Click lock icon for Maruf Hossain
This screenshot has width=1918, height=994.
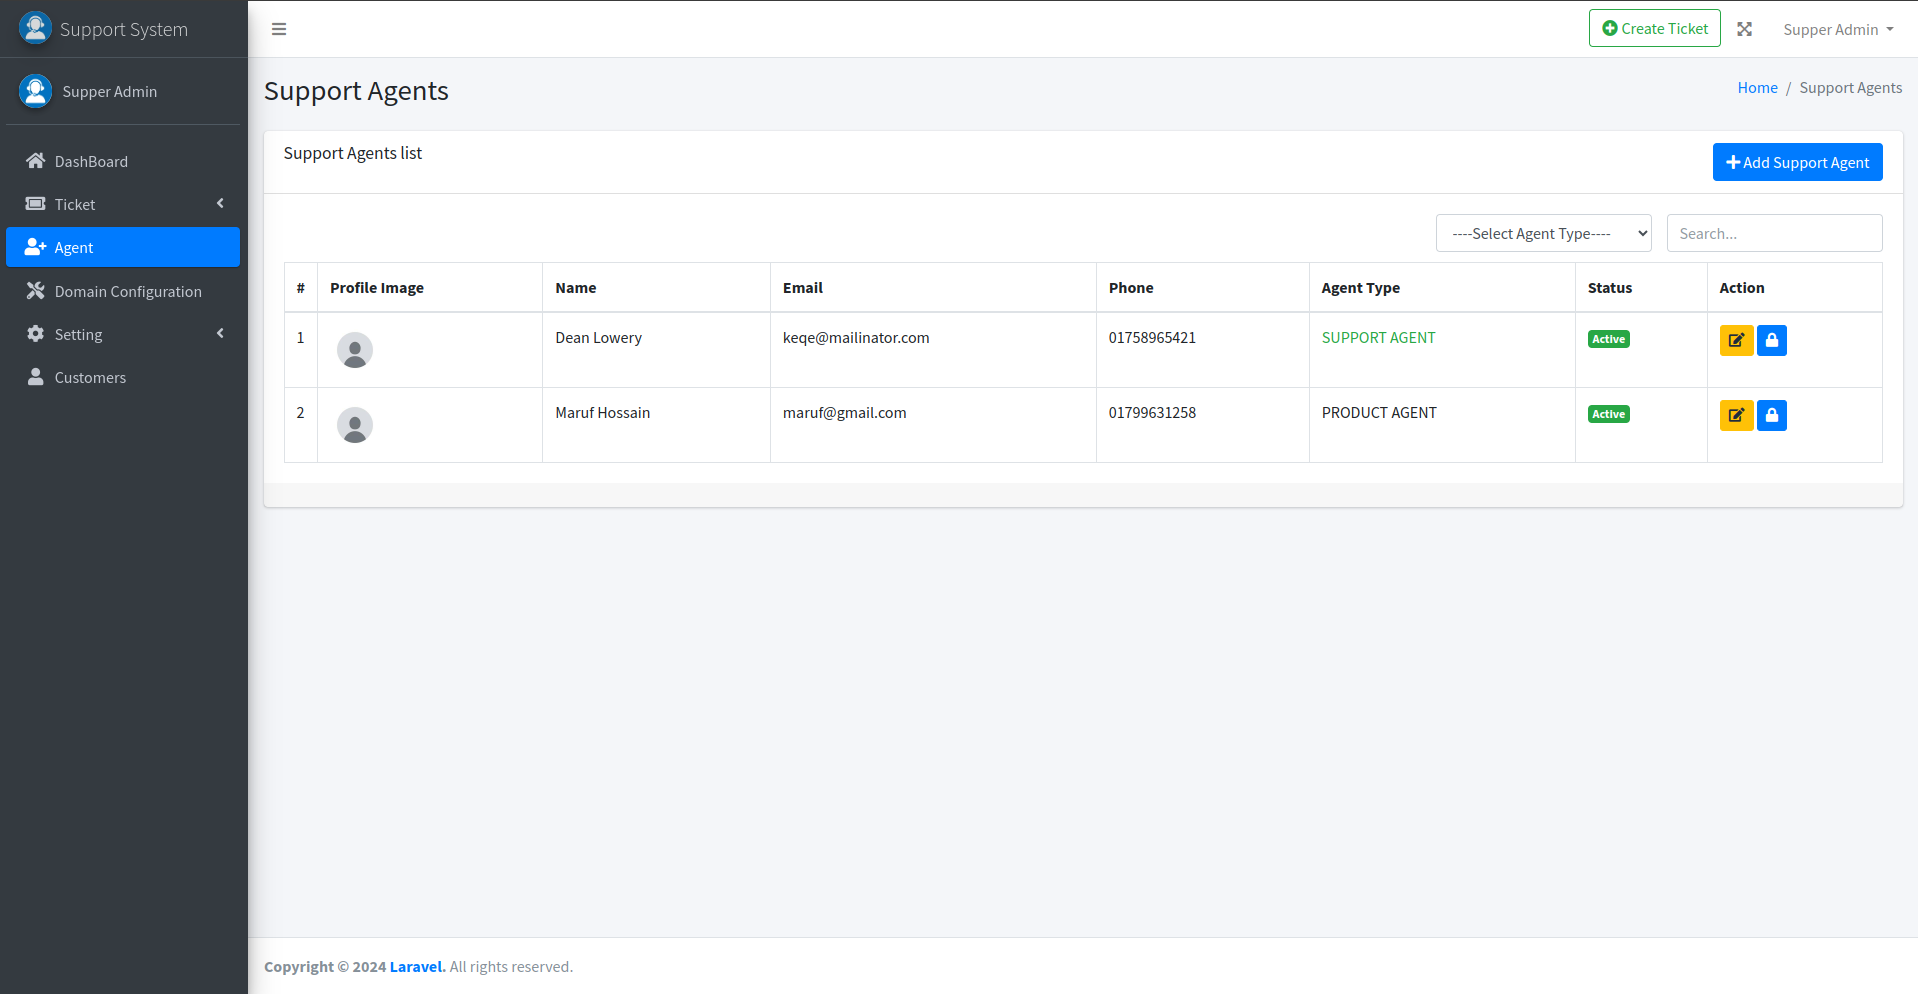(1771, 415)
